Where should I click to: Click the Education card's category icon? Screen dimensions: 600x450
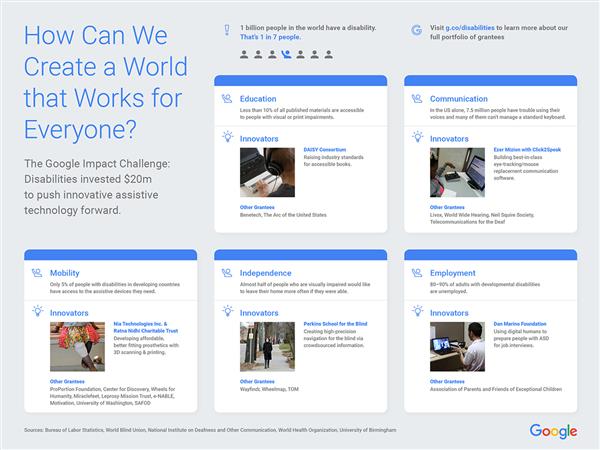(x=227, y=99)
